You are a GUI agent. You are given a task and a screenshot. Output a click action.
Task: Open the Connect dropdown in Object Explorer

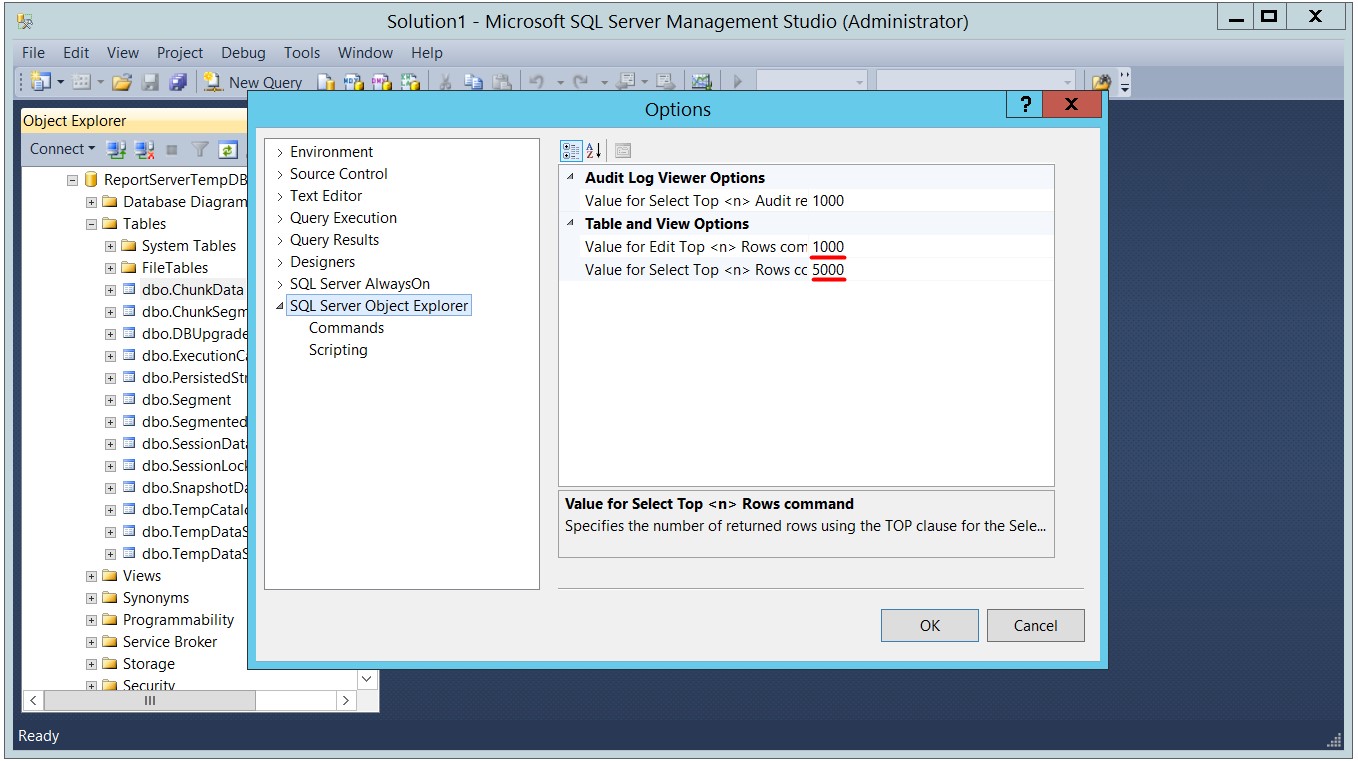pyautogui.click(x=62, y=149)
